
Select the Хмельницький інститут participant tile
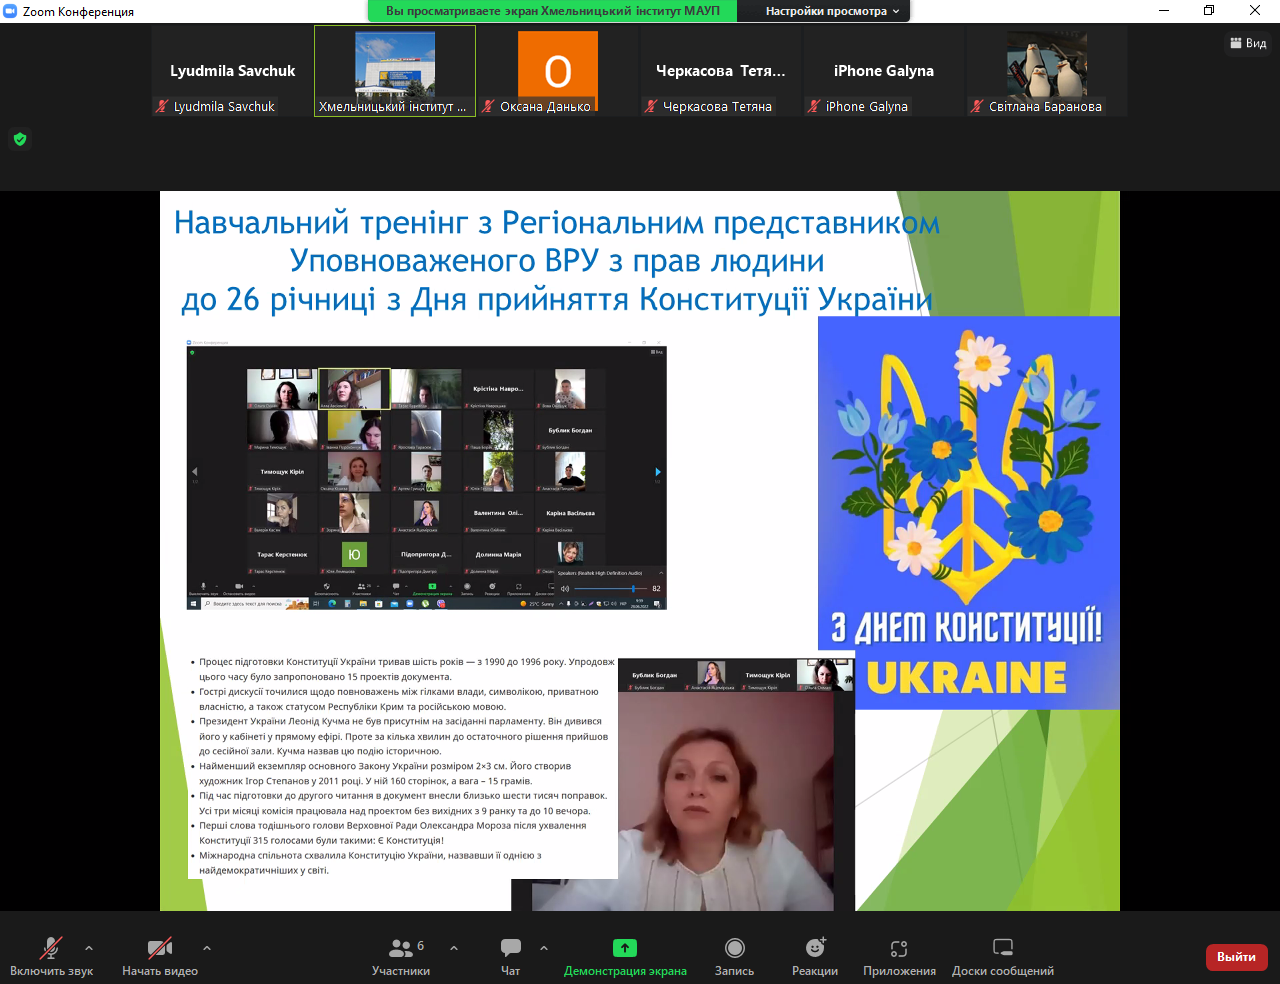point(395,71)
